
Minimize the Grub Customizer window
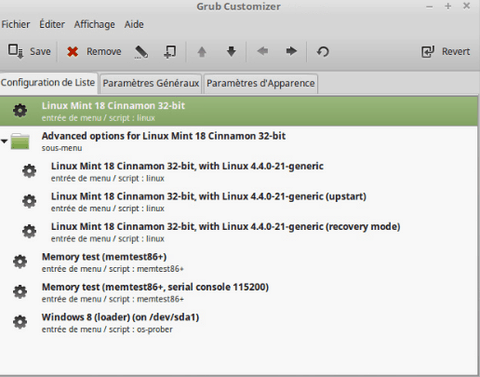tap(429, 7)
